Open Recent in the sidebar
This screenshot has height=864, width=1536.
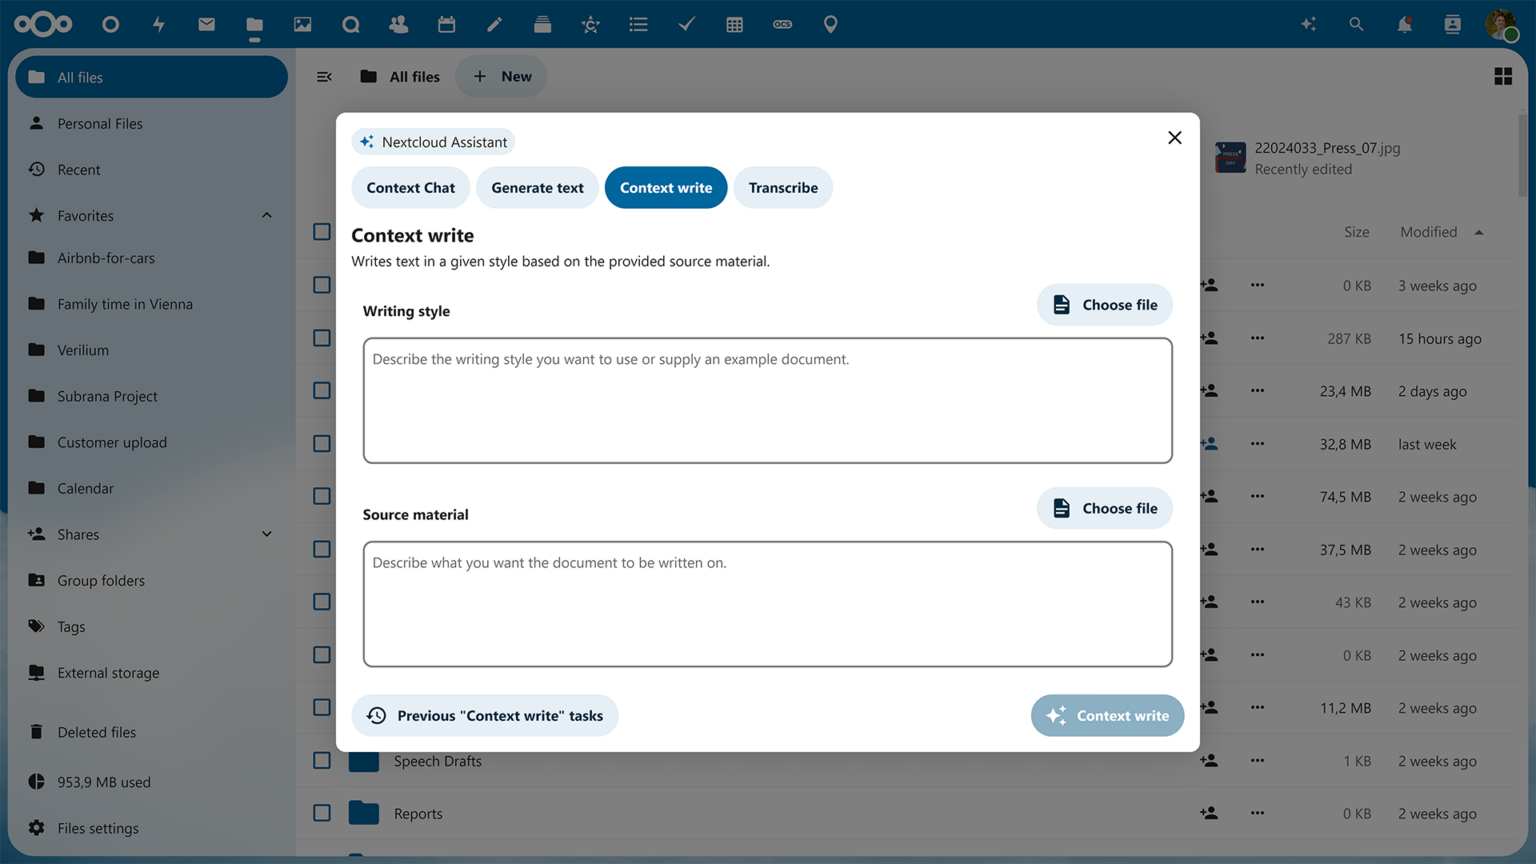click(152, 169)
